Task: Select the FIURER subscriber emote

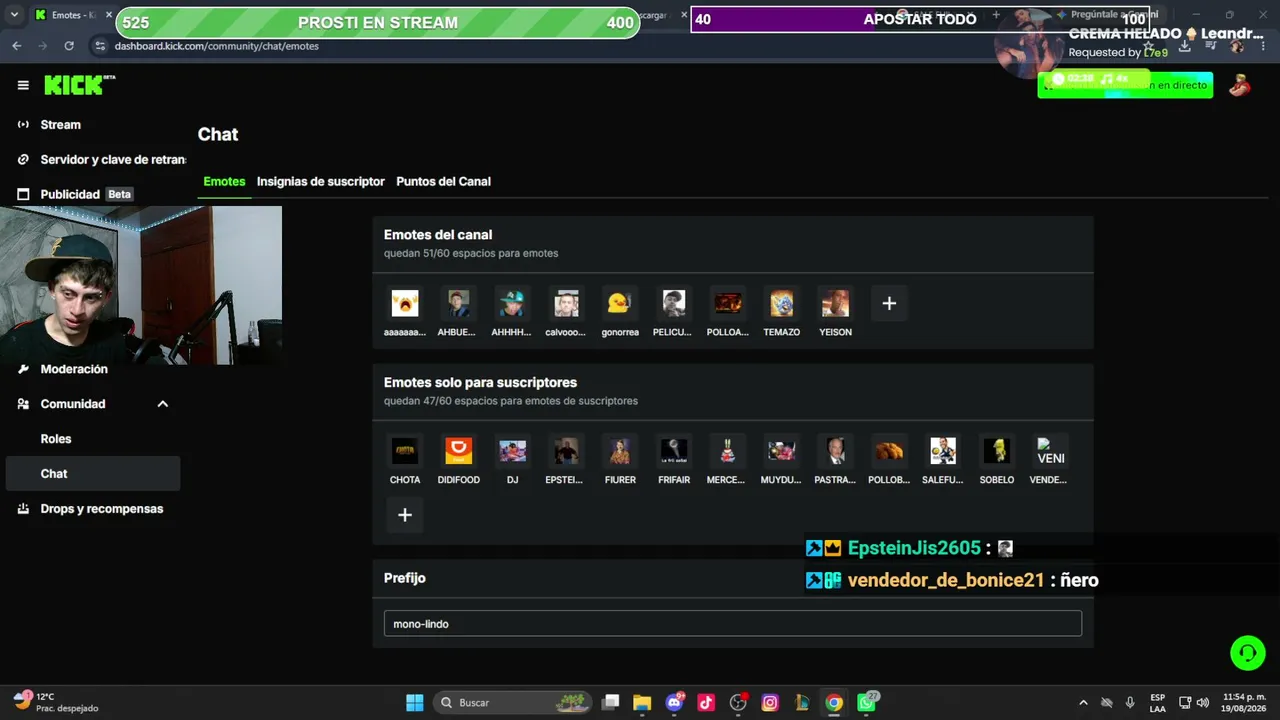Action: click(620, 451)
